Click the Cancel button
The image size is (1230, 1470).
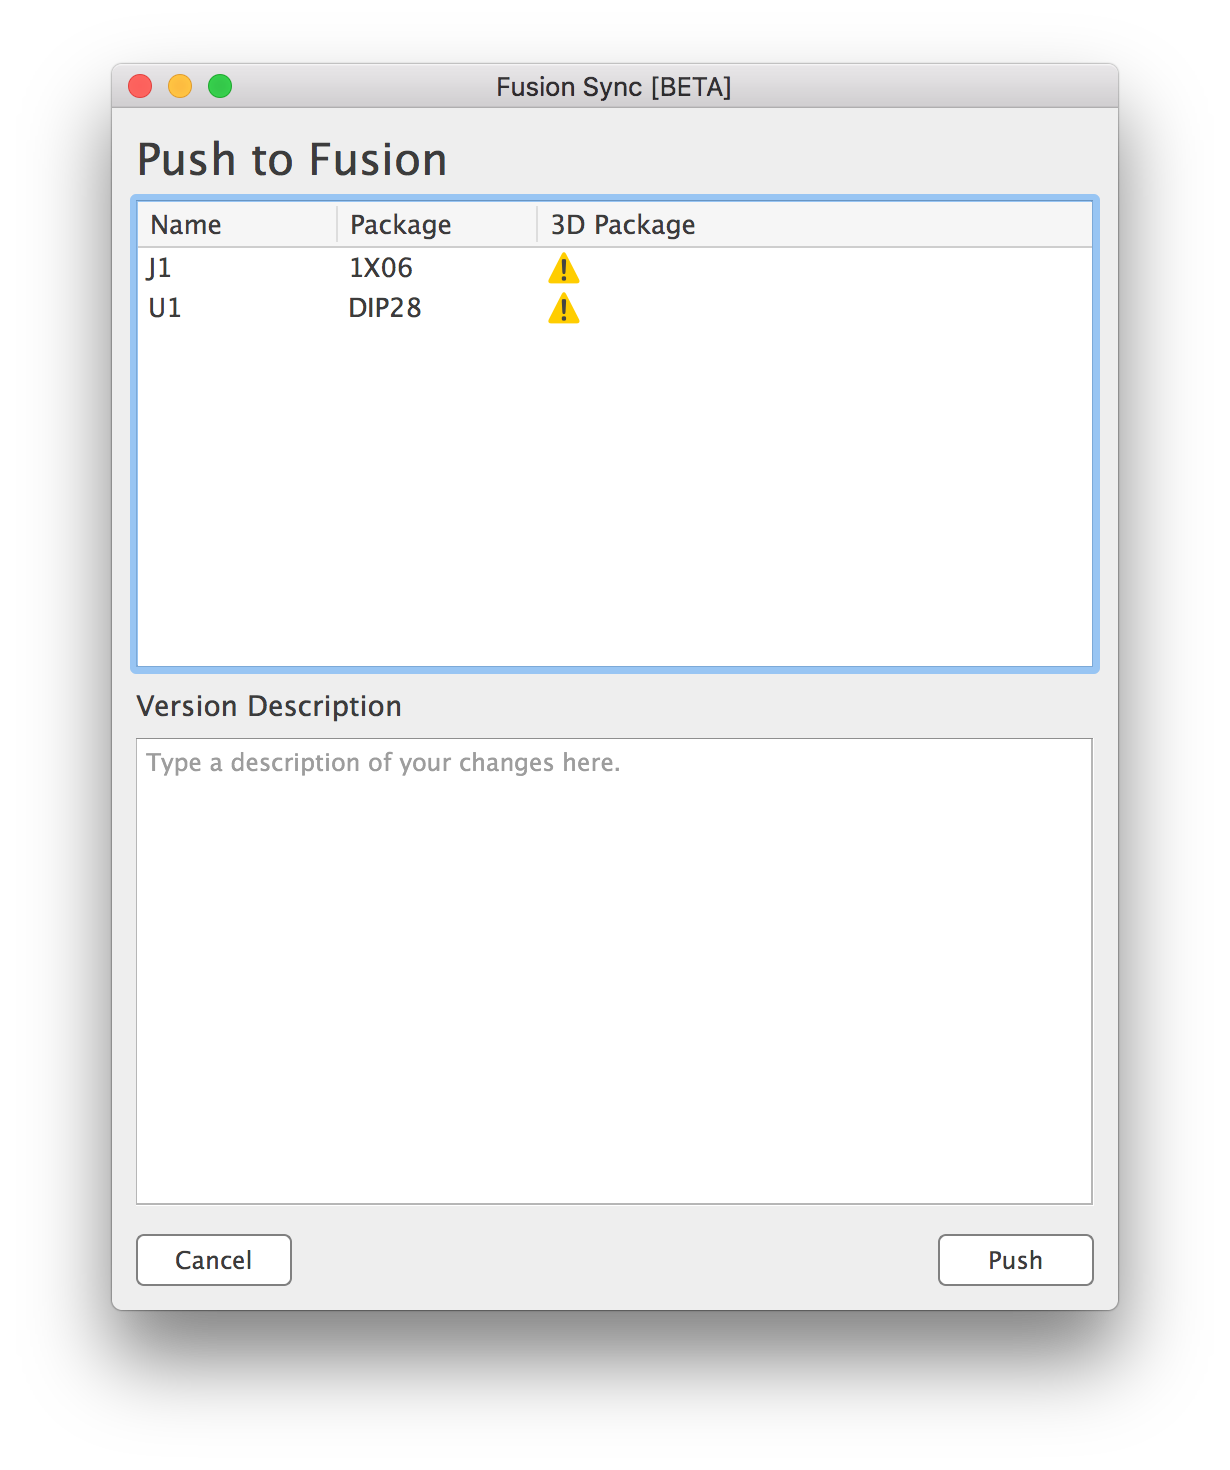tap(213, 1260)
